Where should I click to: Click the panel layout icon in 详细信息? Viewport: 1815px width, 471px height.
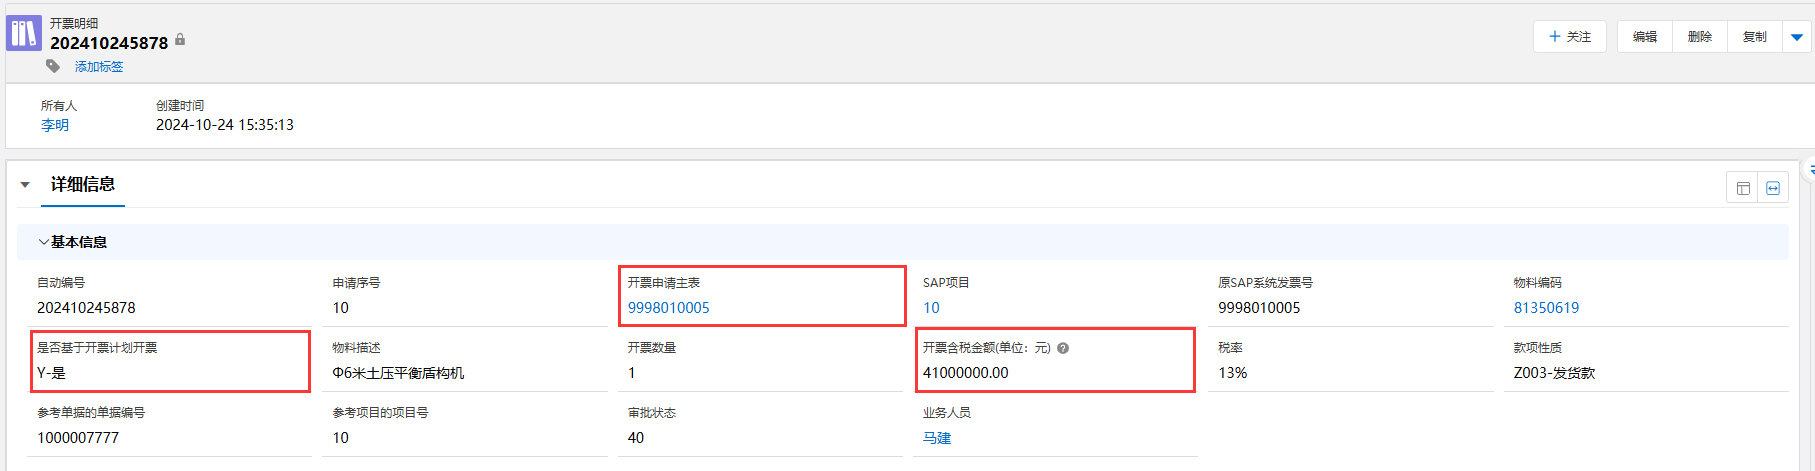[1743, 188]
